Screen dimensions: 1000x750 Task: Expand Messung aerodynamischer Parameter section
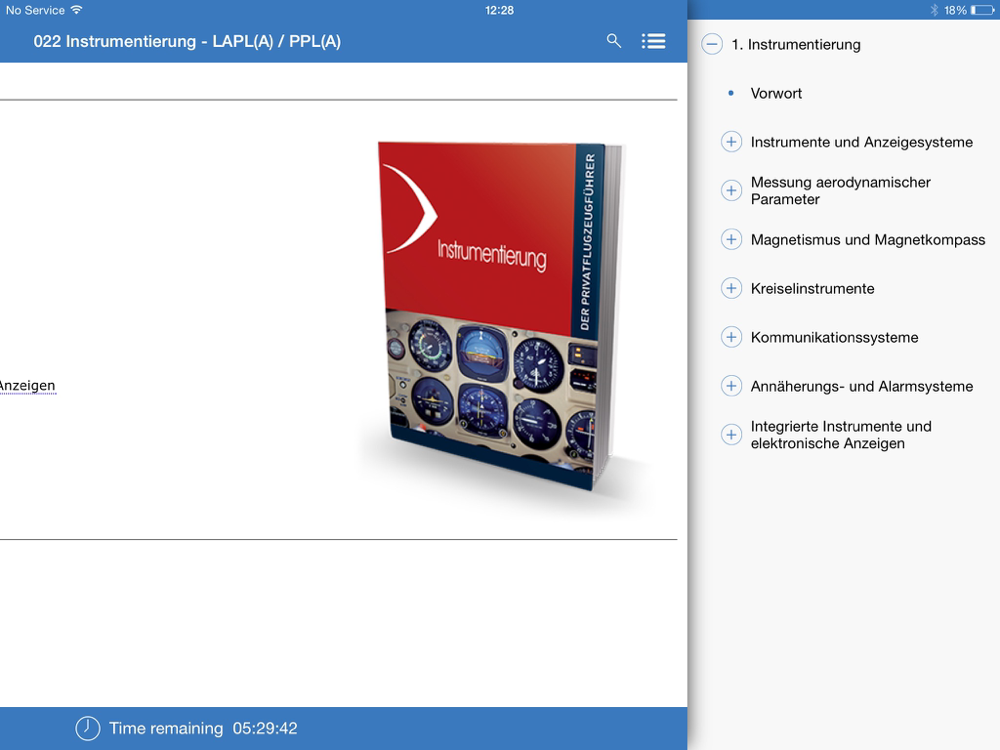tap(731, 190)
